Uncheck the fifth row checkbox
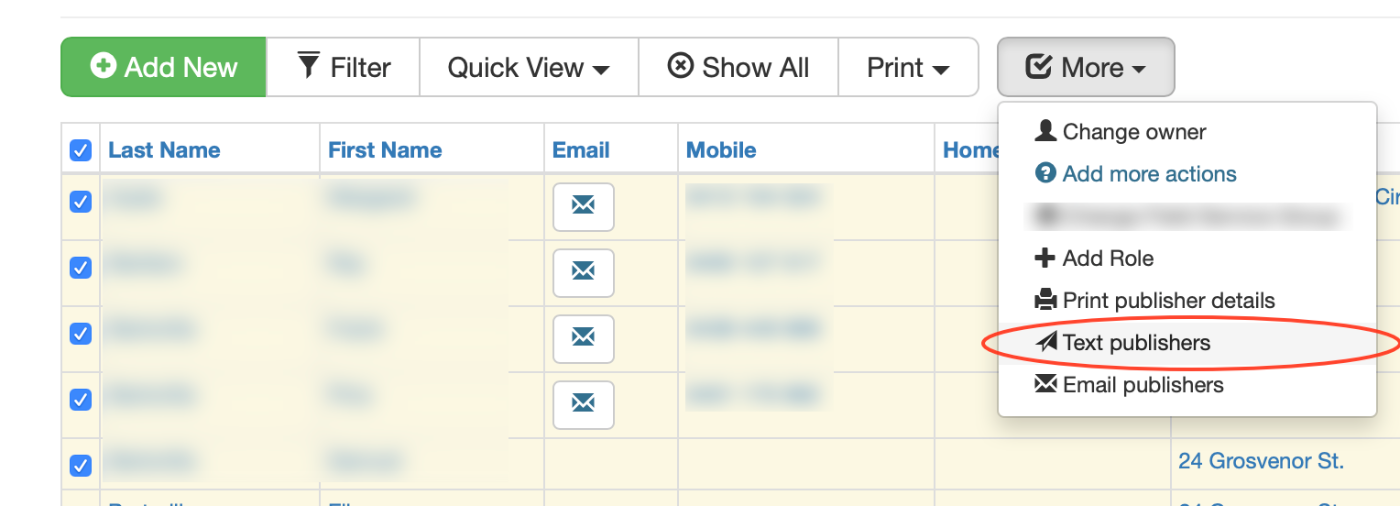 80,465
